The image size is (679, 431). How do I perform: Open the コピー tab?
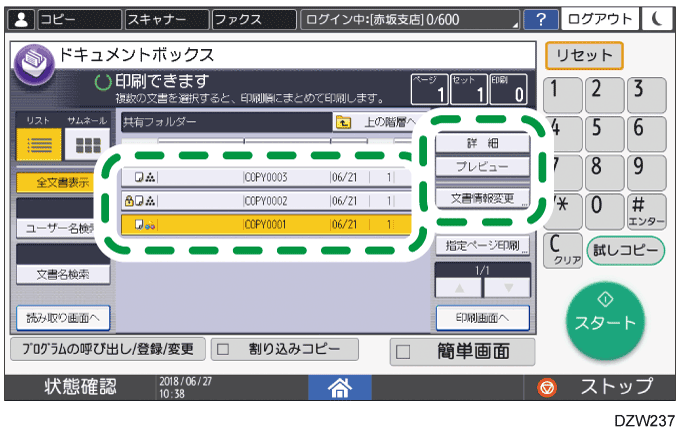[80, 19]
